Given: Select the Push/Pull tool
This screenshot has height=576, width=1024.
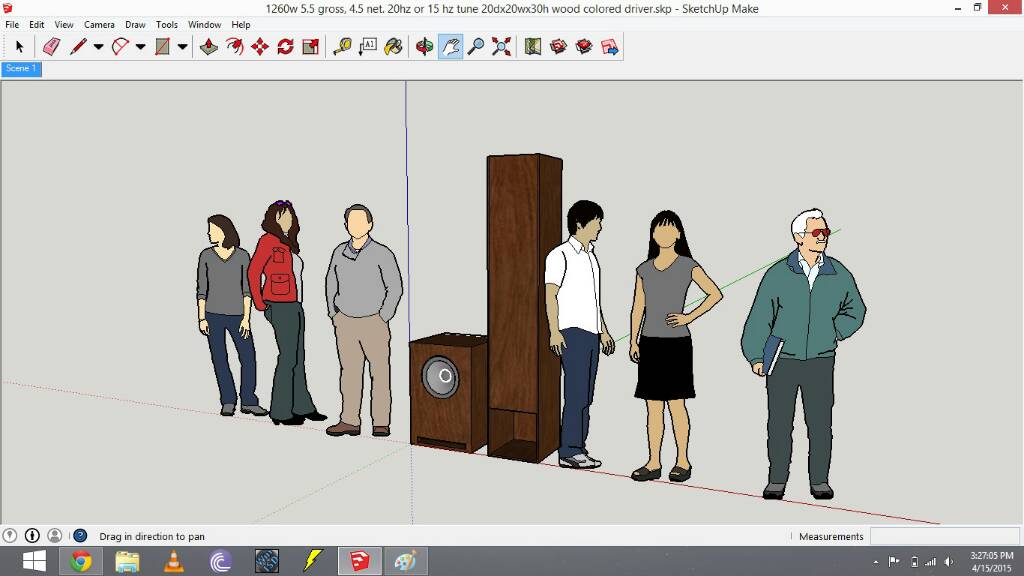Looking at the screenshot, I should point(208,46).
